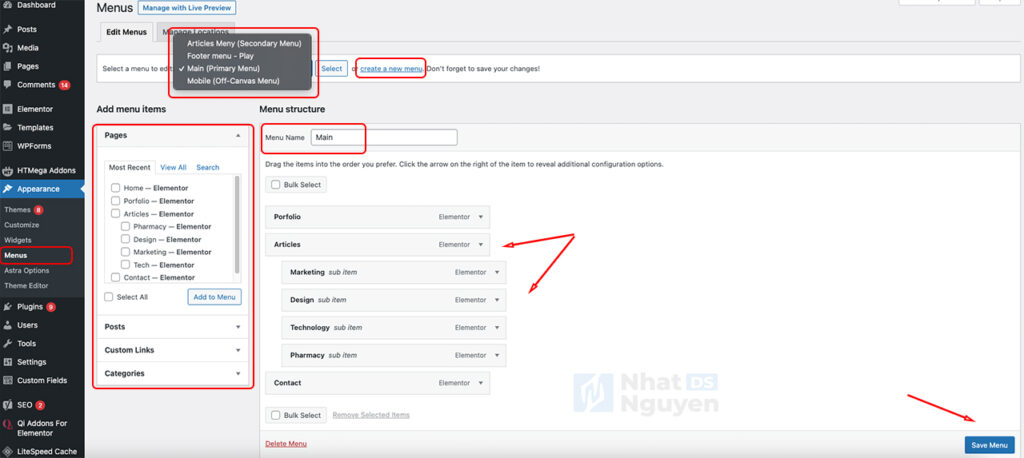
Task: Check the Porfolio — Elementor page checkbox
Action: (x=116, y=201)
